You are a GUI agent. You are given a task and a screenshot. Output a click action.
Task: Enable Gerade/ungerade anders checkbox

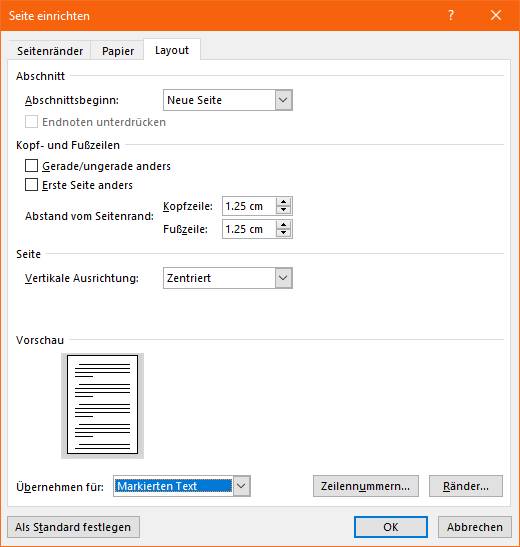31,166
